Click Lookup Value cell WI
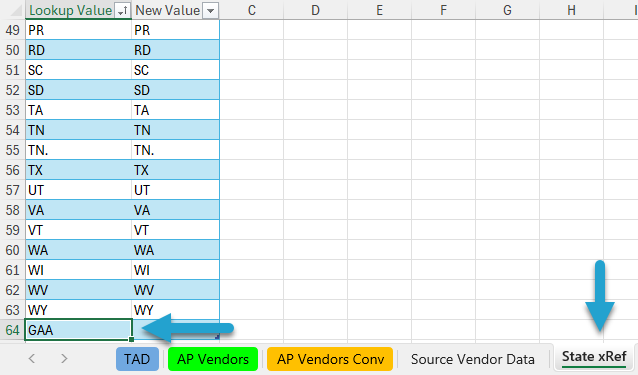Image resolution: width=638 pixels, height=375 pixels. (79, 270)
